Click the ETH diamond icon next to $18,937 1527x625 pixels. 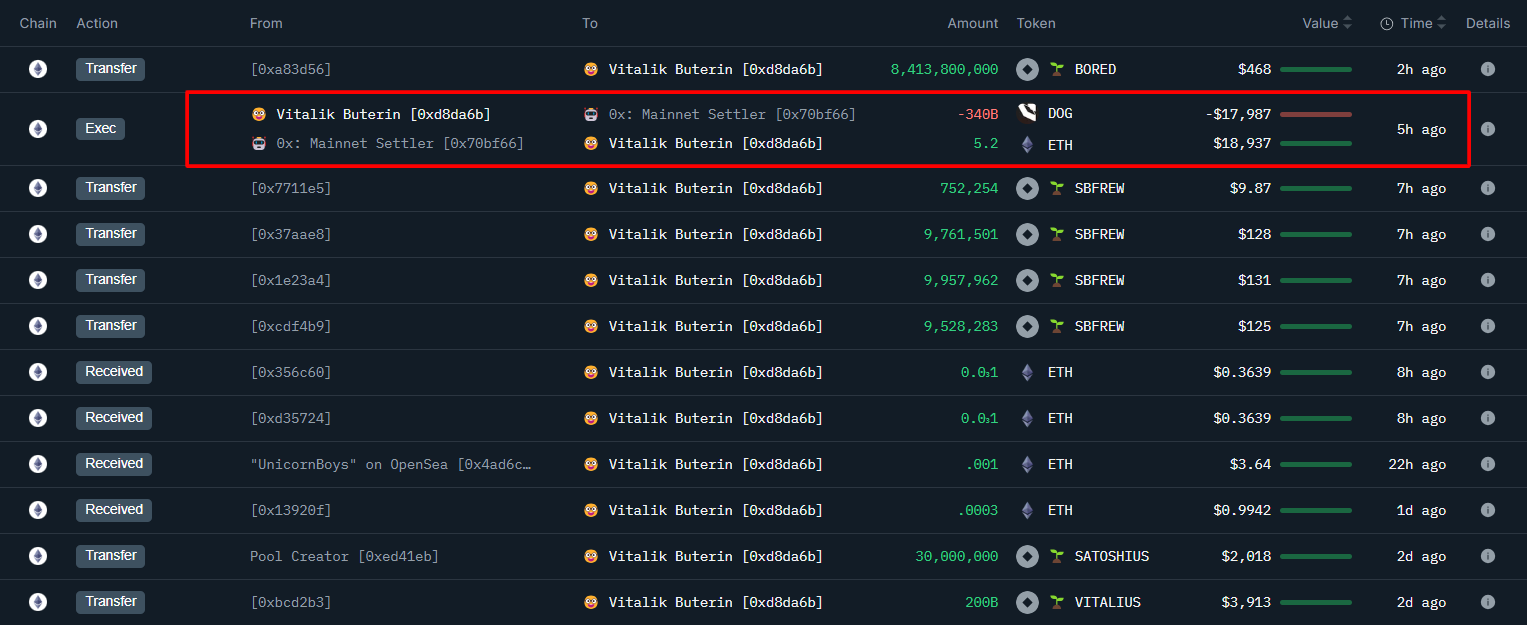click(x=1026, y=145)
